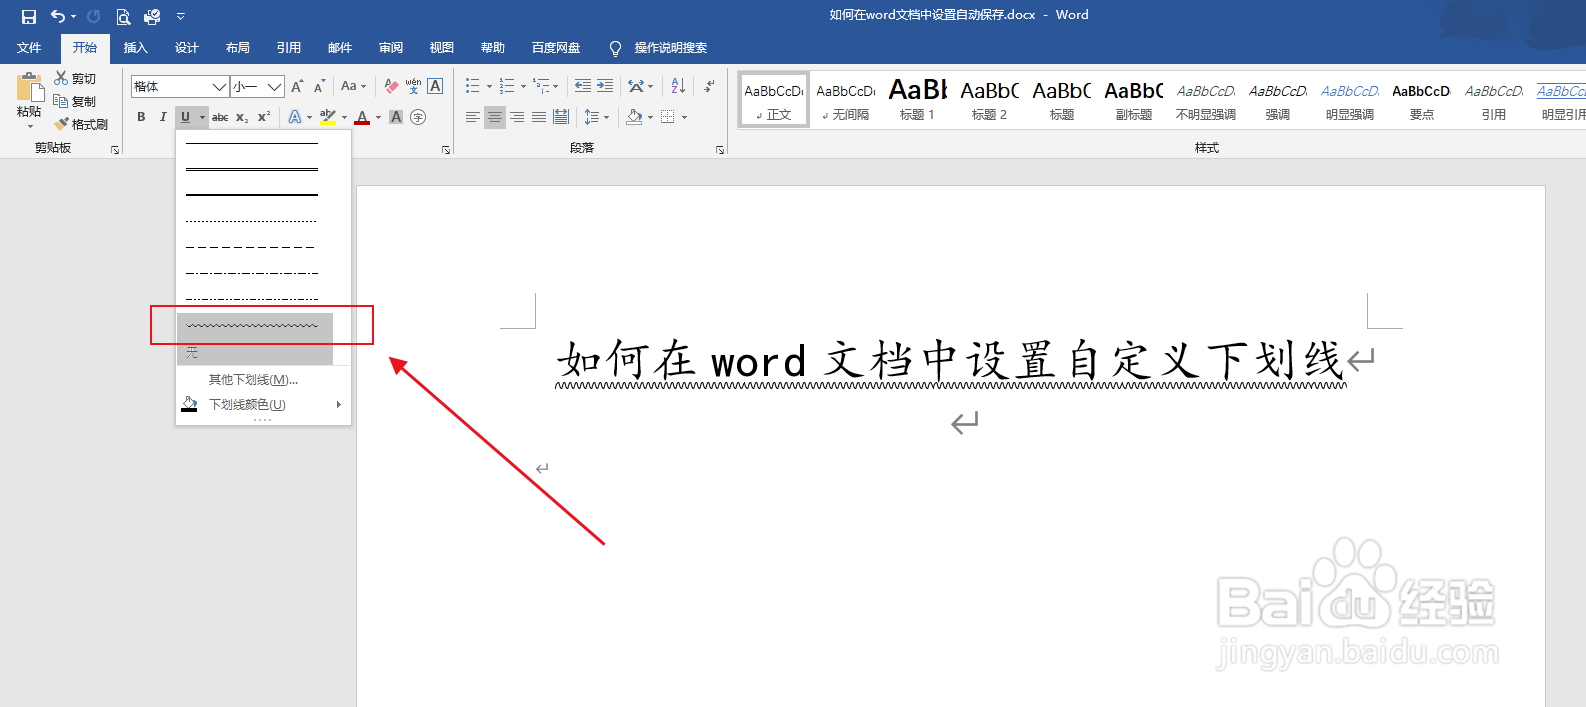Apply the 副标题 subtitle style

[1133, 100]
